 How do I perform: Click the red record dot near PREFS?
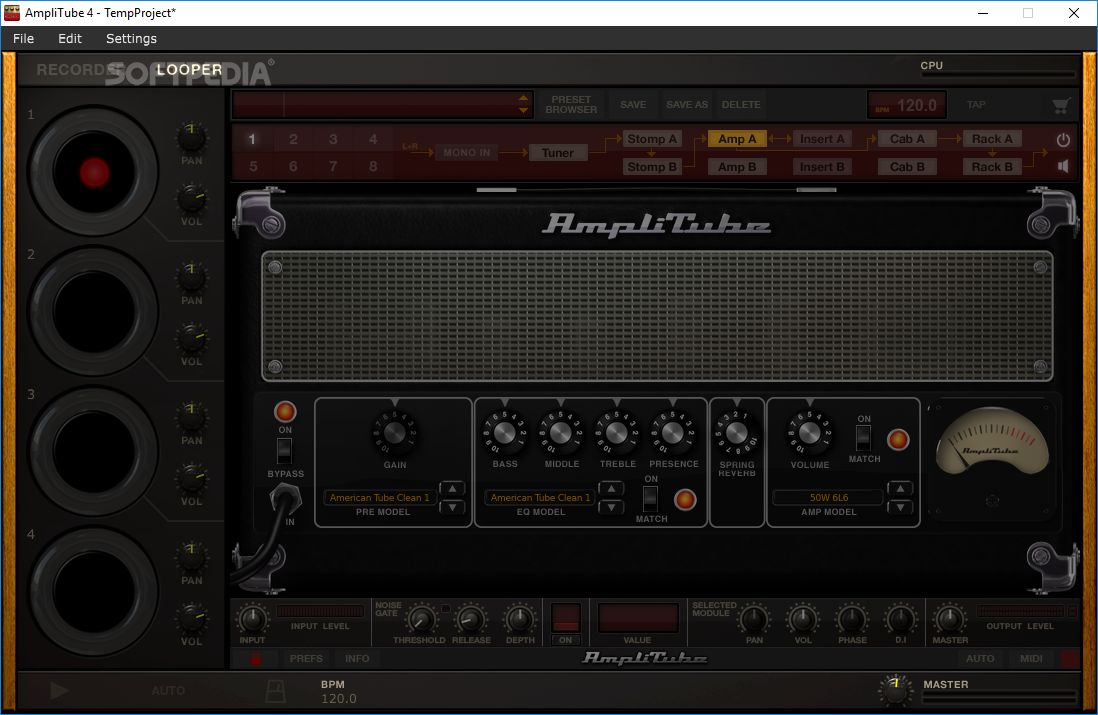(x=256, y=659)
